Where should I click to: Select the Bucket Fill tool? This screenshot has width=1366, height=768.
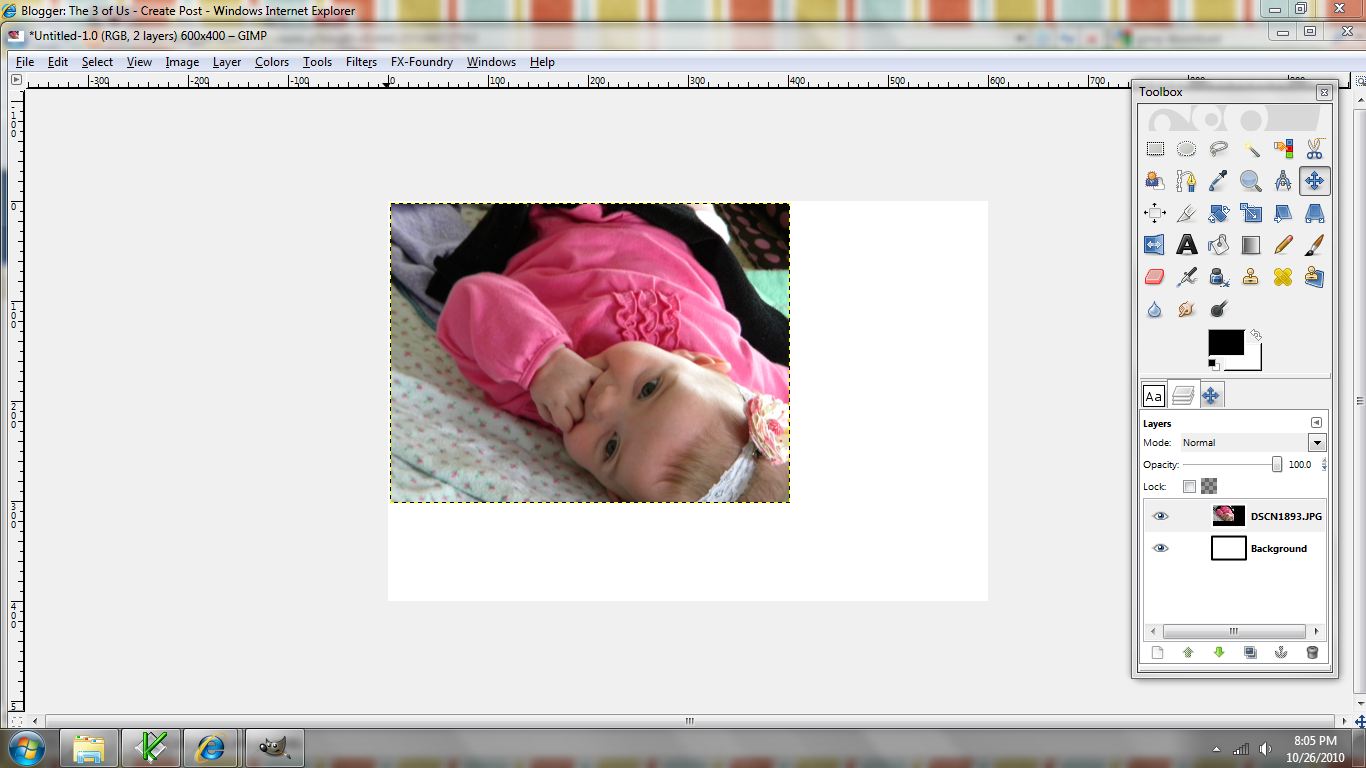pos(1218,245)
